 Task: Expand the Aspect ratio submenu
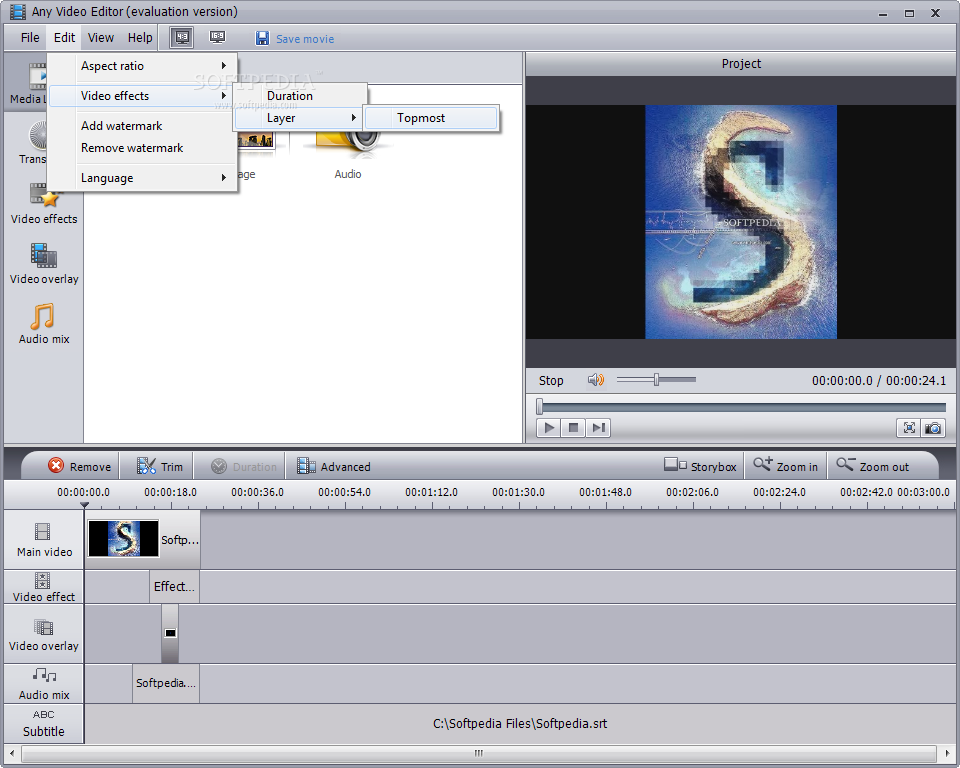(143, 66)
